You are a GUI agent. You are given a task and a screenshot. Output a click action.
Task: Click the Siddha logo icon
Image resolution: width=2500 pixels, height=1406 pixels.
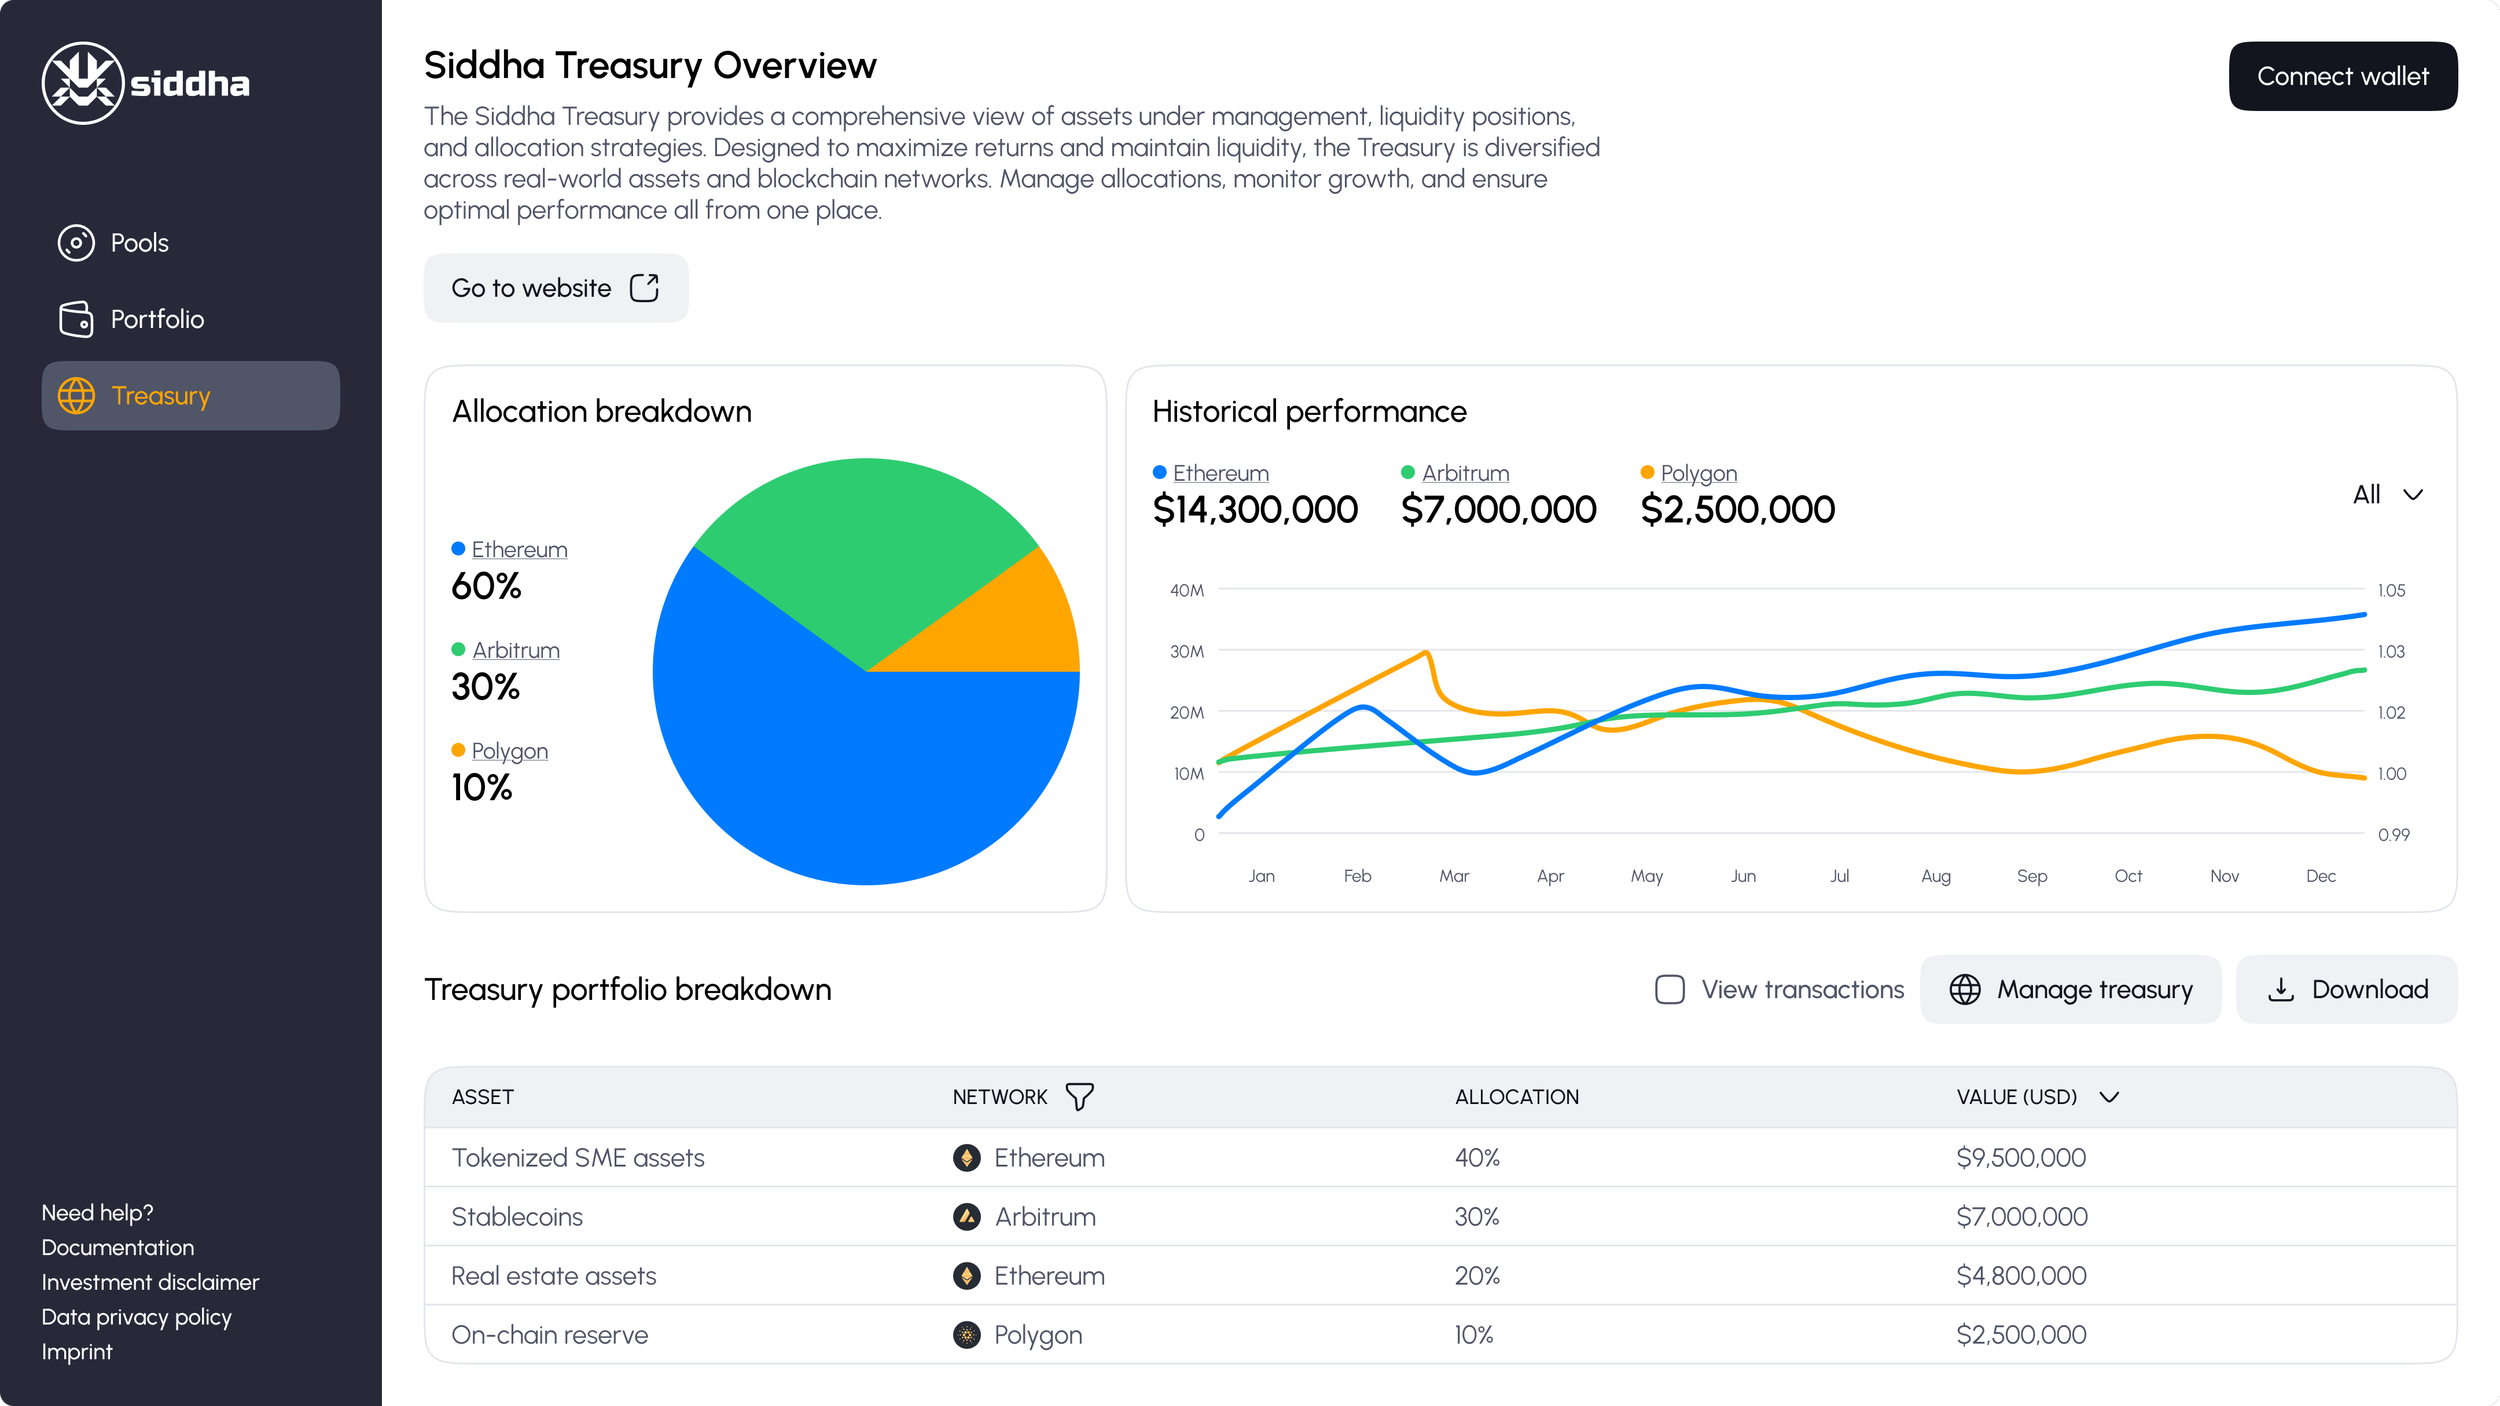[x=83, y=83]
